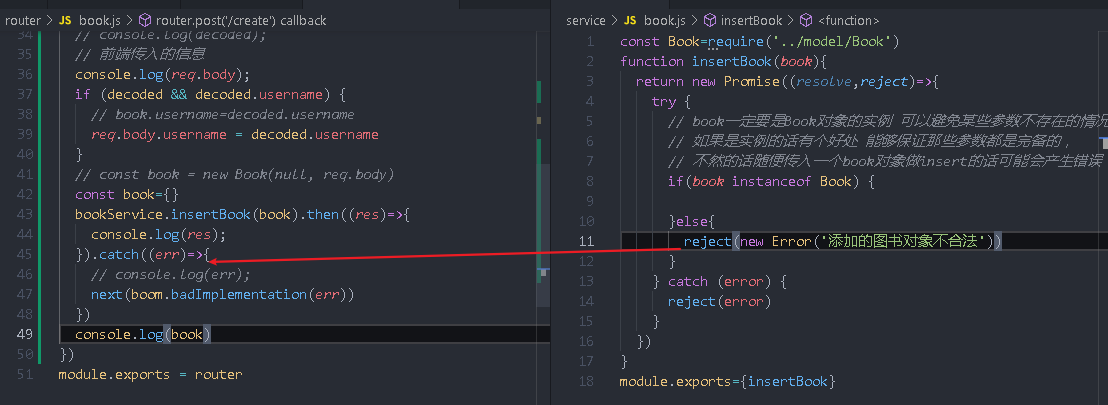Click "reject(new Error('添加的图书对象不合法'))" line
This screenshot has height=405, width=1108.
coord(843,241)
